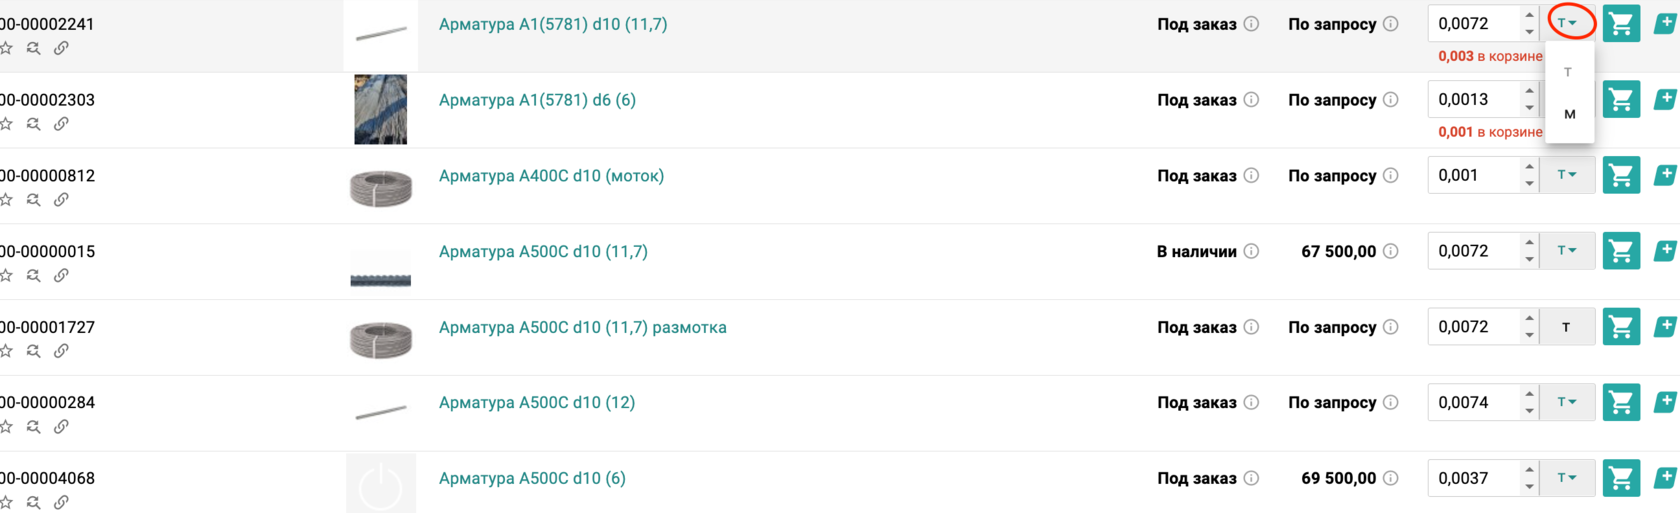Choose unit 'т' from dropdown list
1680x513 pixels.
point(1569,72)
